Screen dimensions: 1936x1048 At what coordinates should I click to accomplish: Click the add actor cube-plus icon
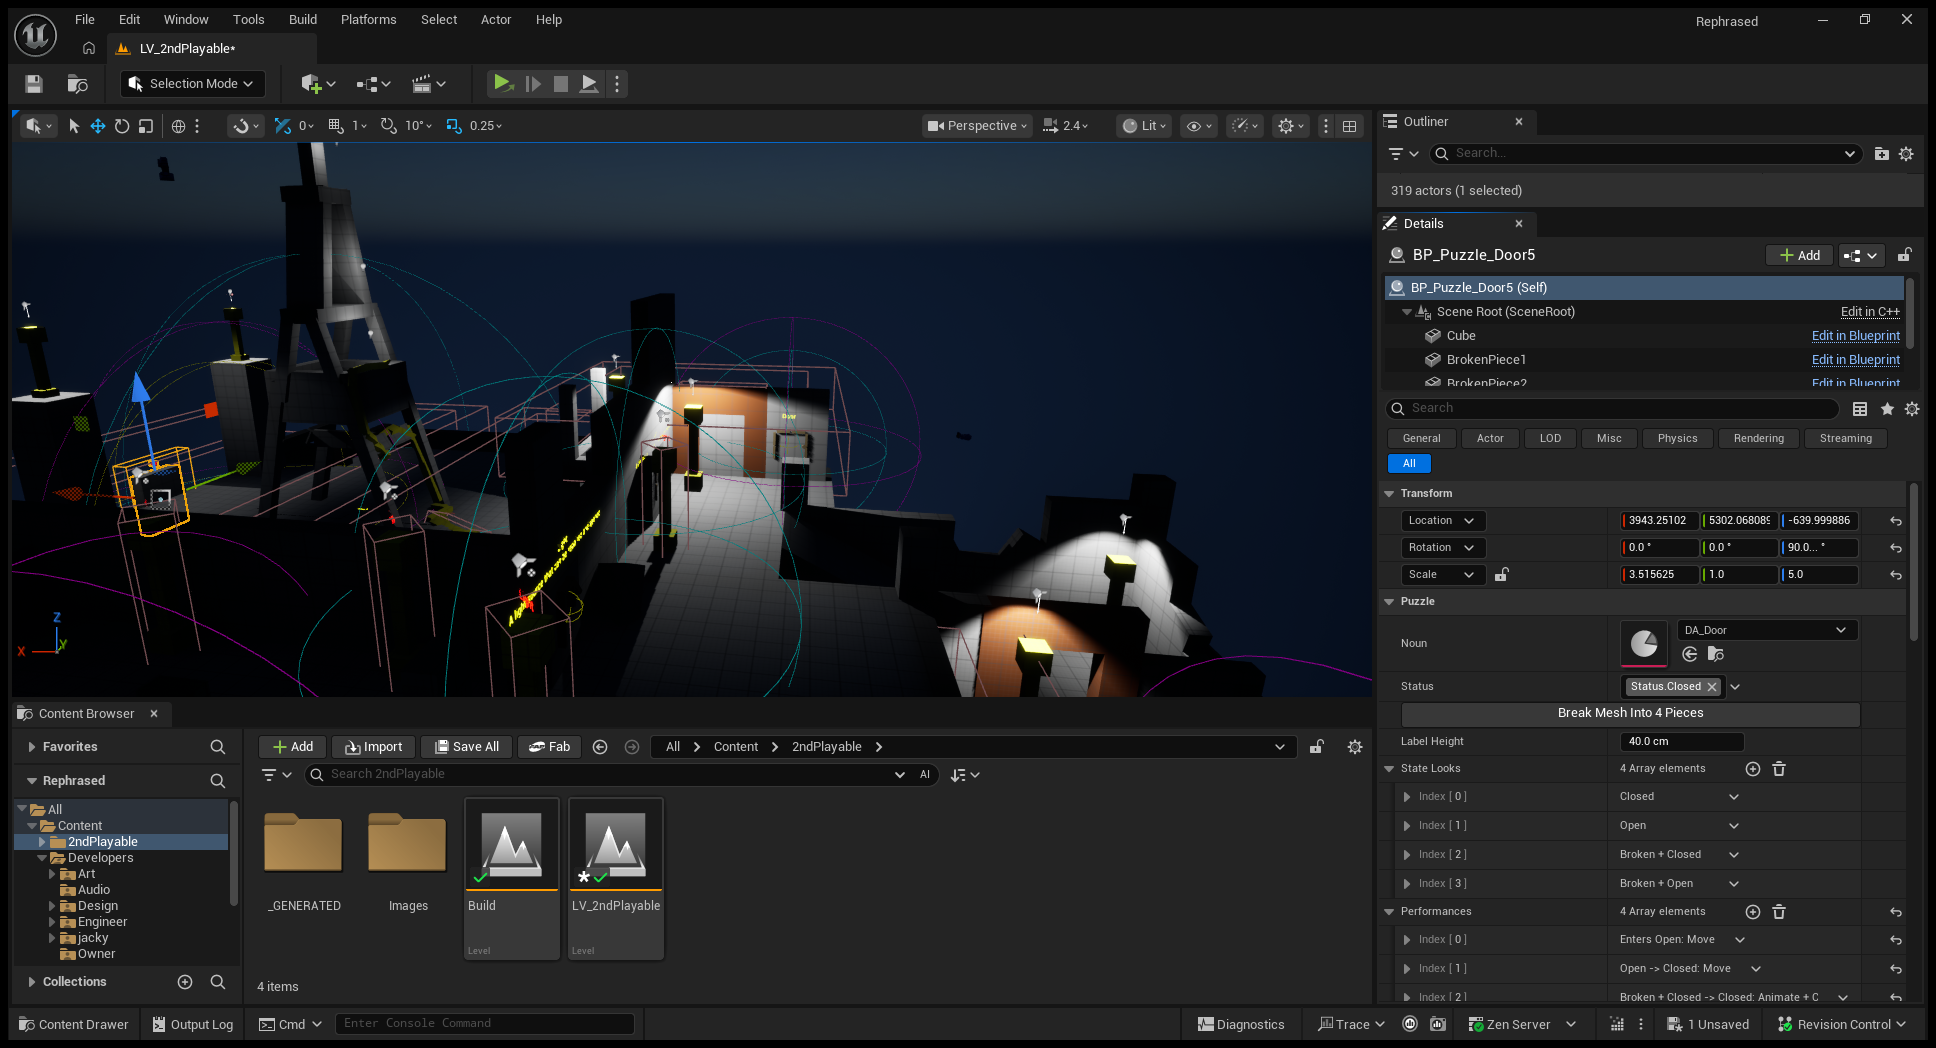(x=318, y=84)
